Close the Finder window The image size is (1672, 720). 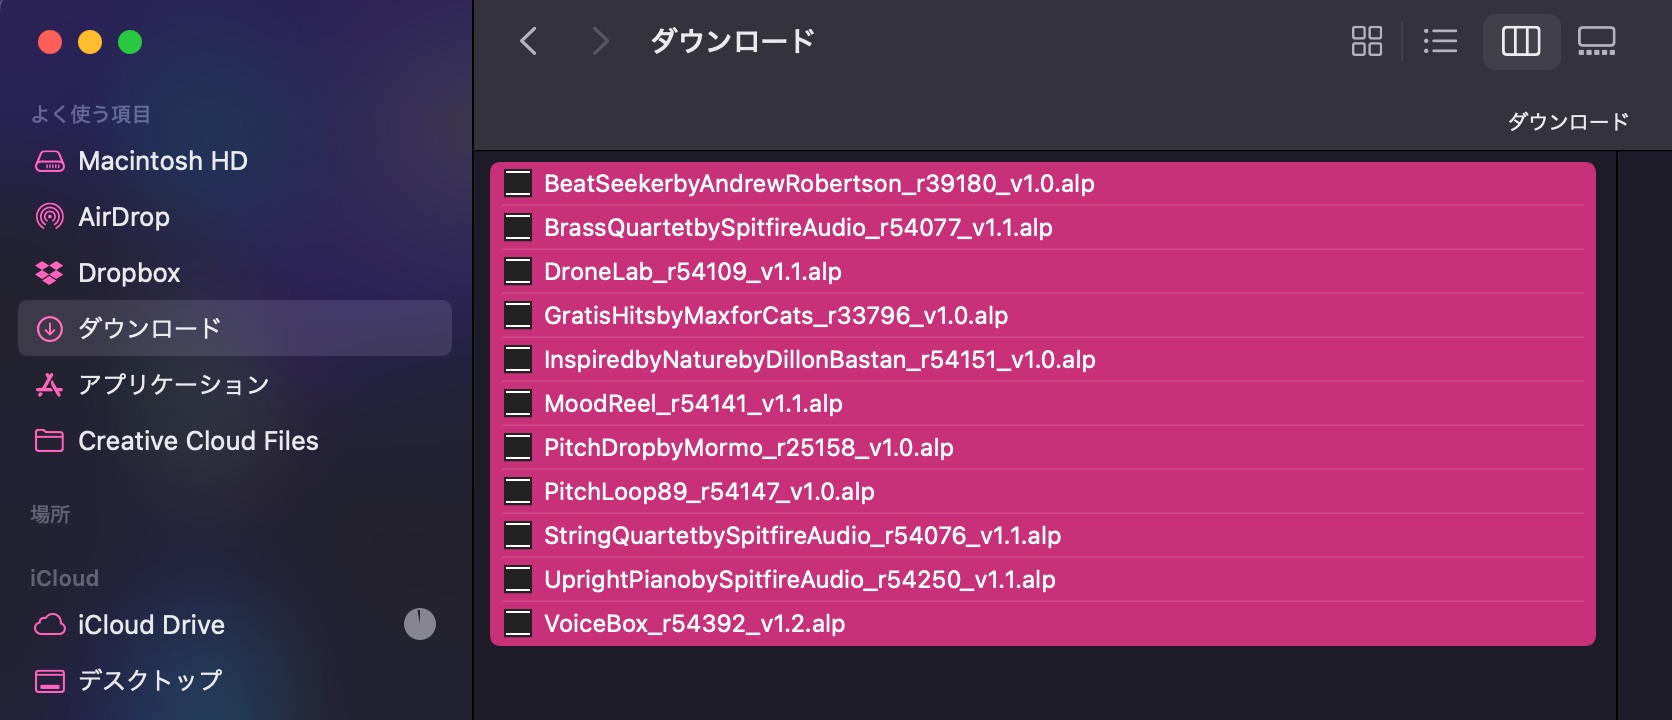pyautogui.click(x=50, y=42)
